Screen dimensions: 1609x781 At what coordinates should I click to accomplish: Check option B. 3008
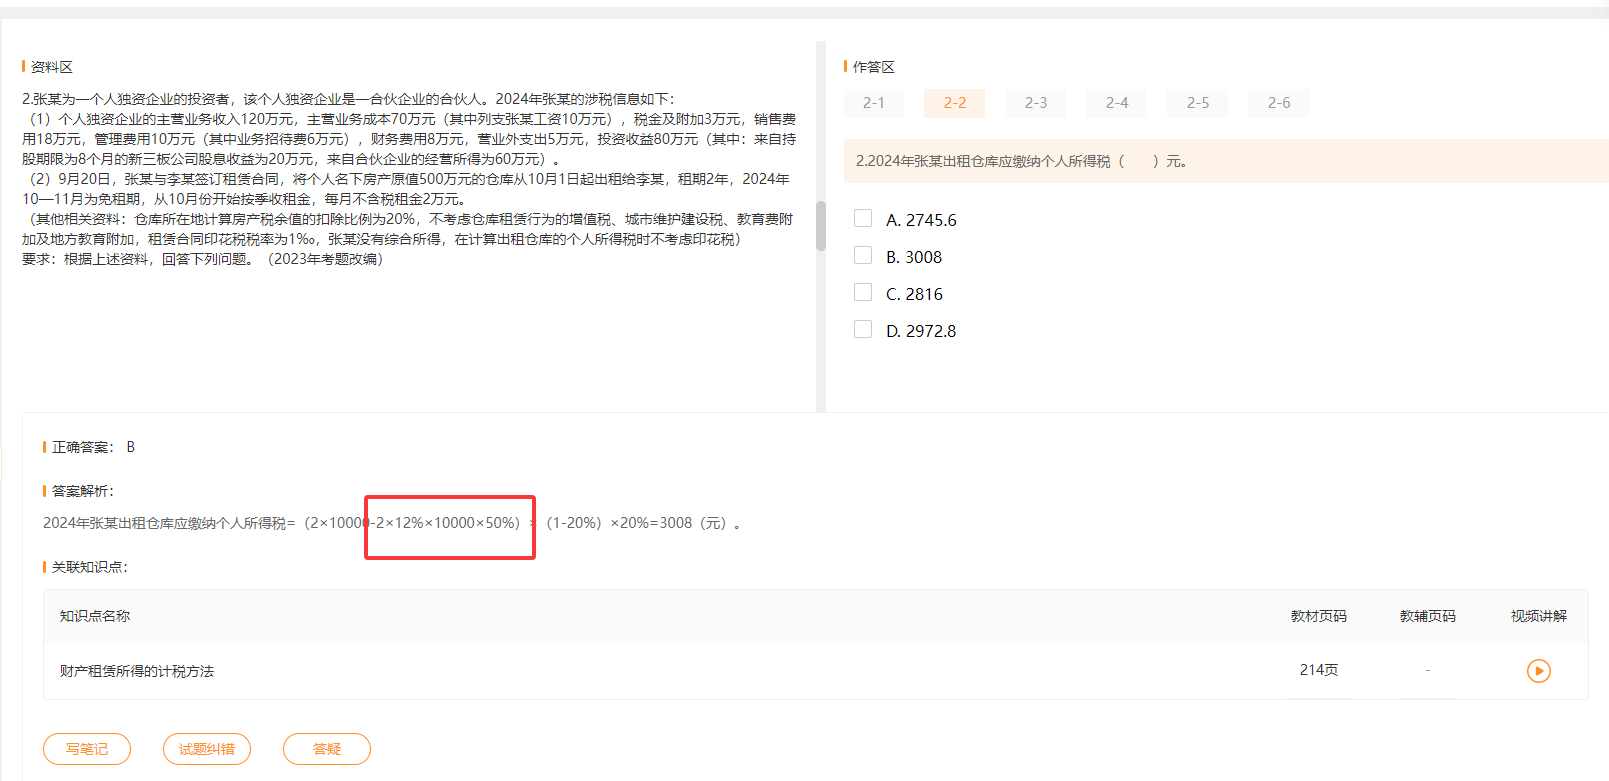point(863,256)
